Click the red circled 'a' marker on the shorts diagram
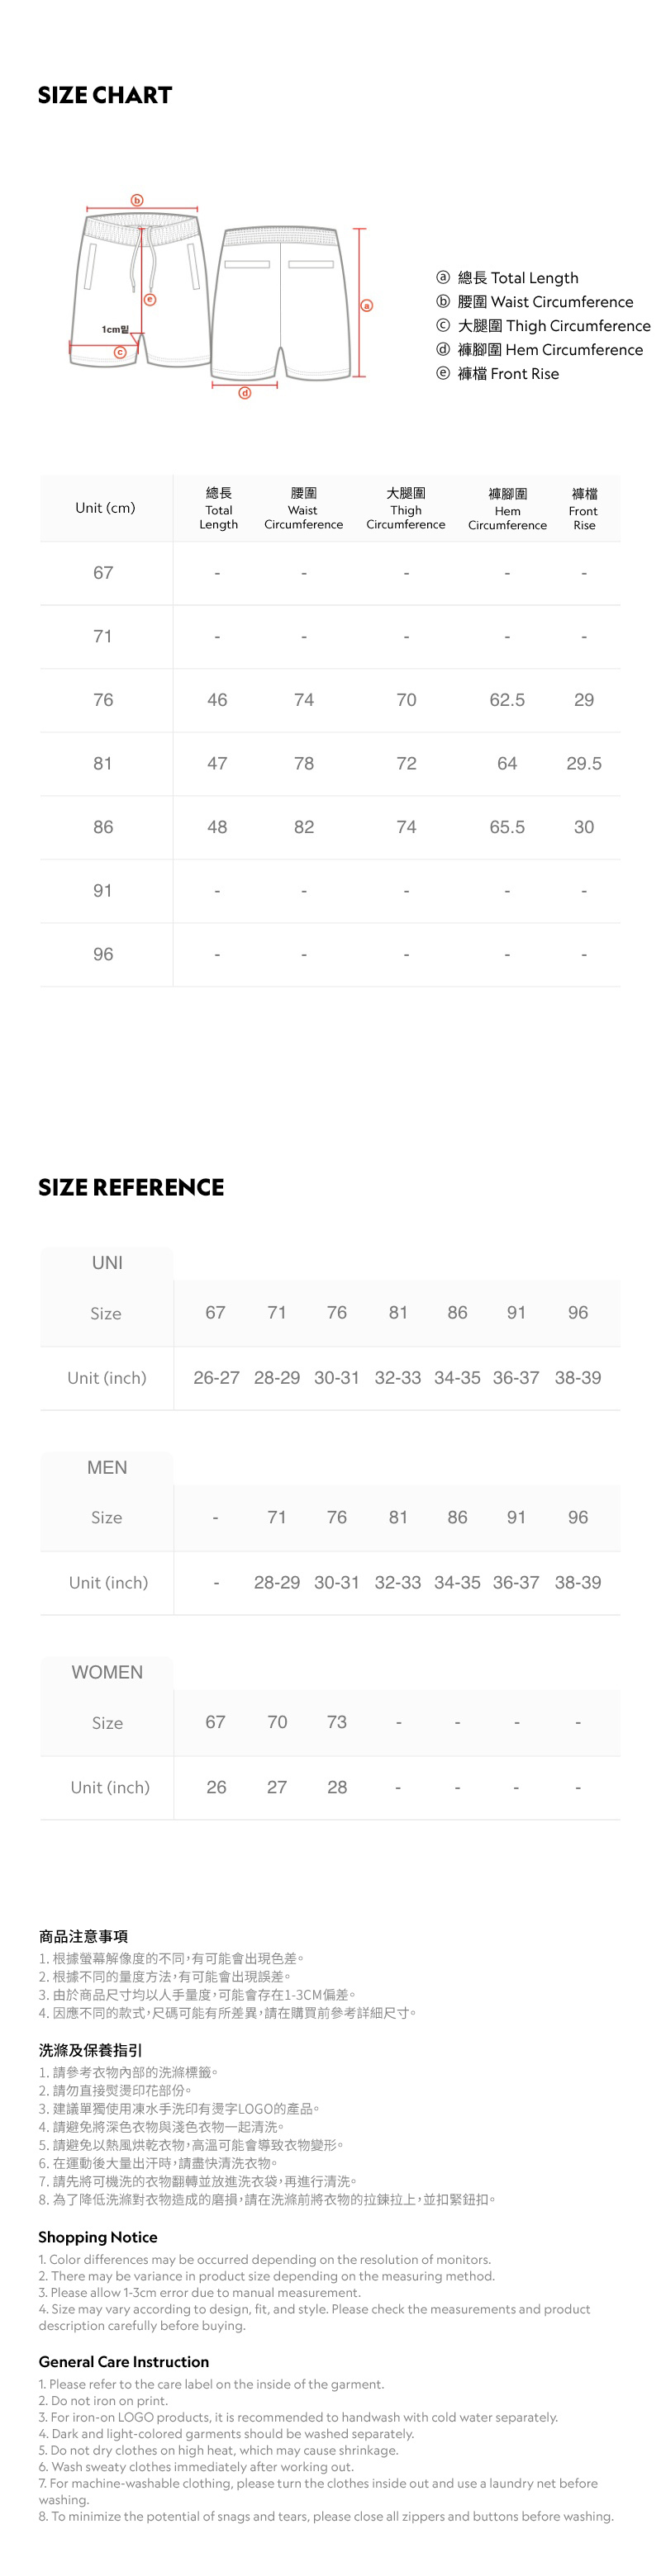The height and width of the screenshot is (2576, 661). (366, 305)
